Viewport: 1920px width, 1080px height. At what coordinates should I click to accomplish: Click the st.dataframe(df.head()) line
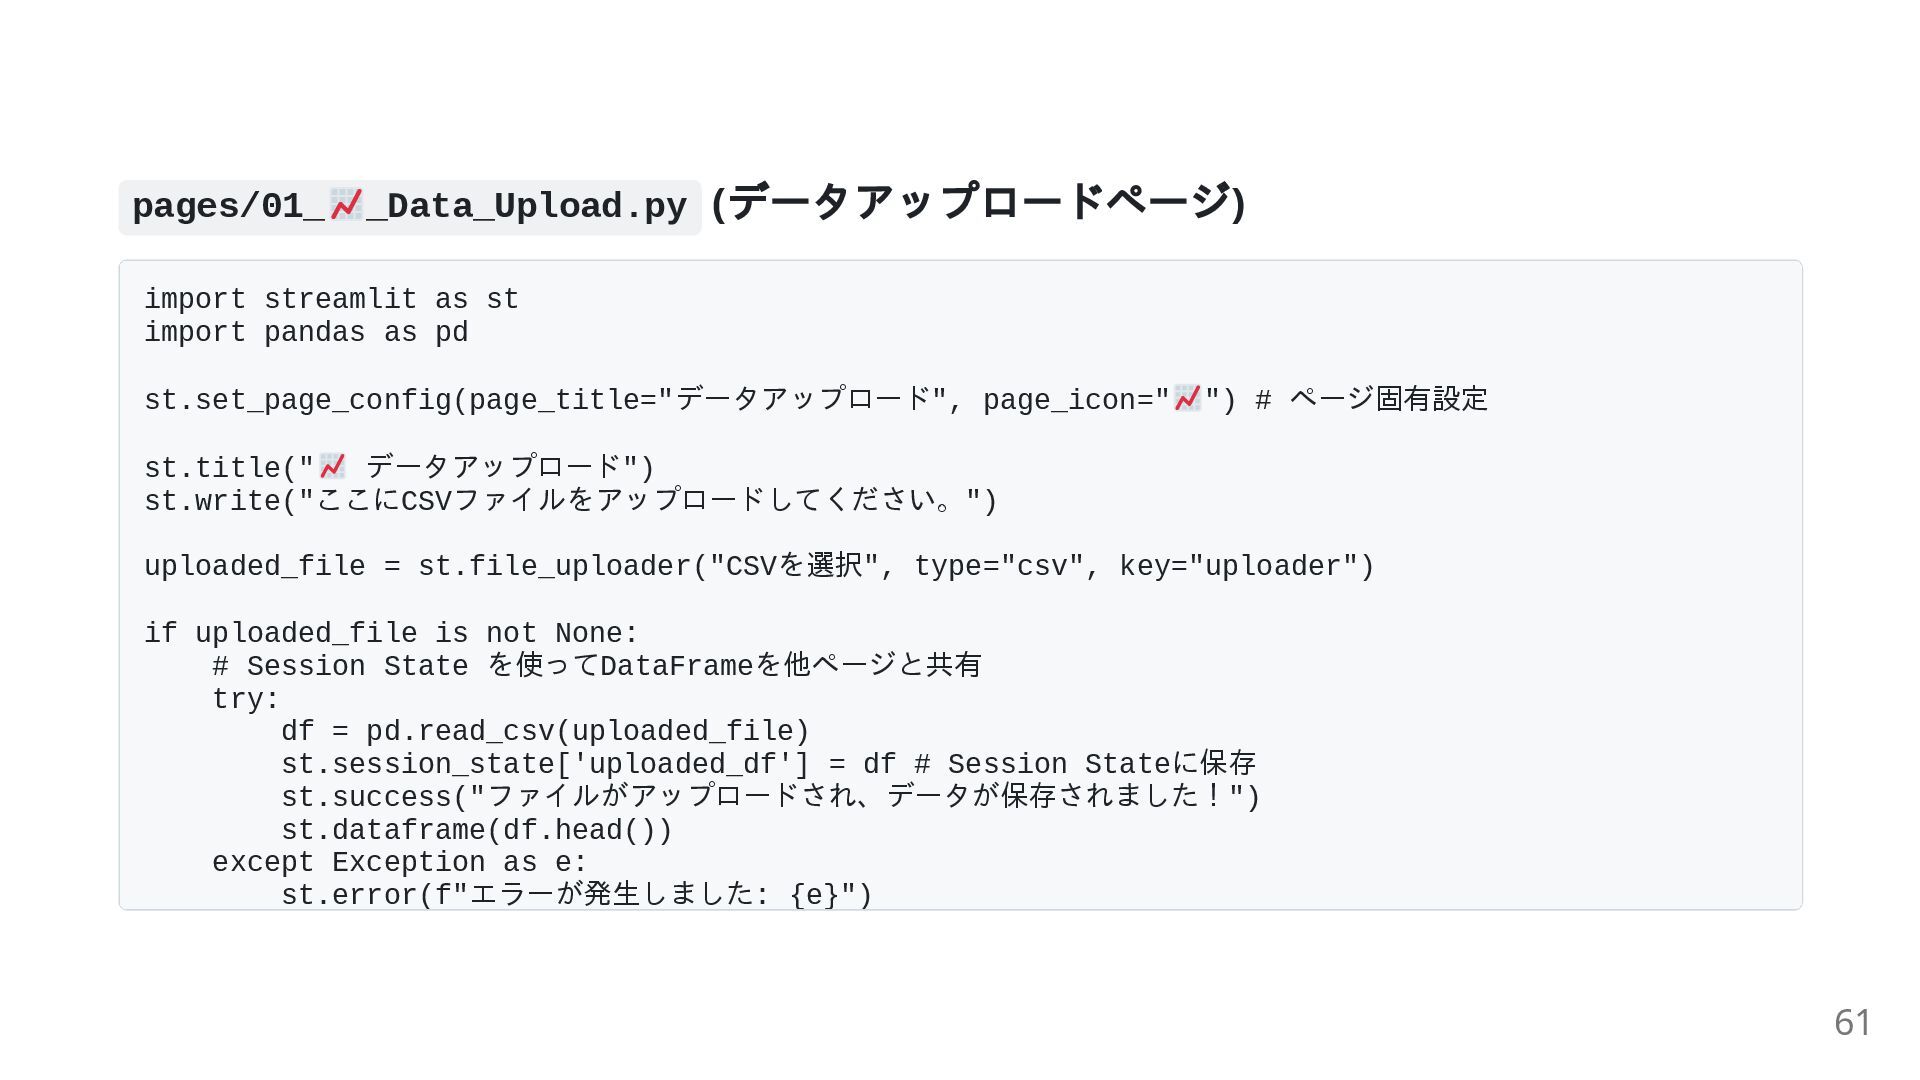point(477,831)
